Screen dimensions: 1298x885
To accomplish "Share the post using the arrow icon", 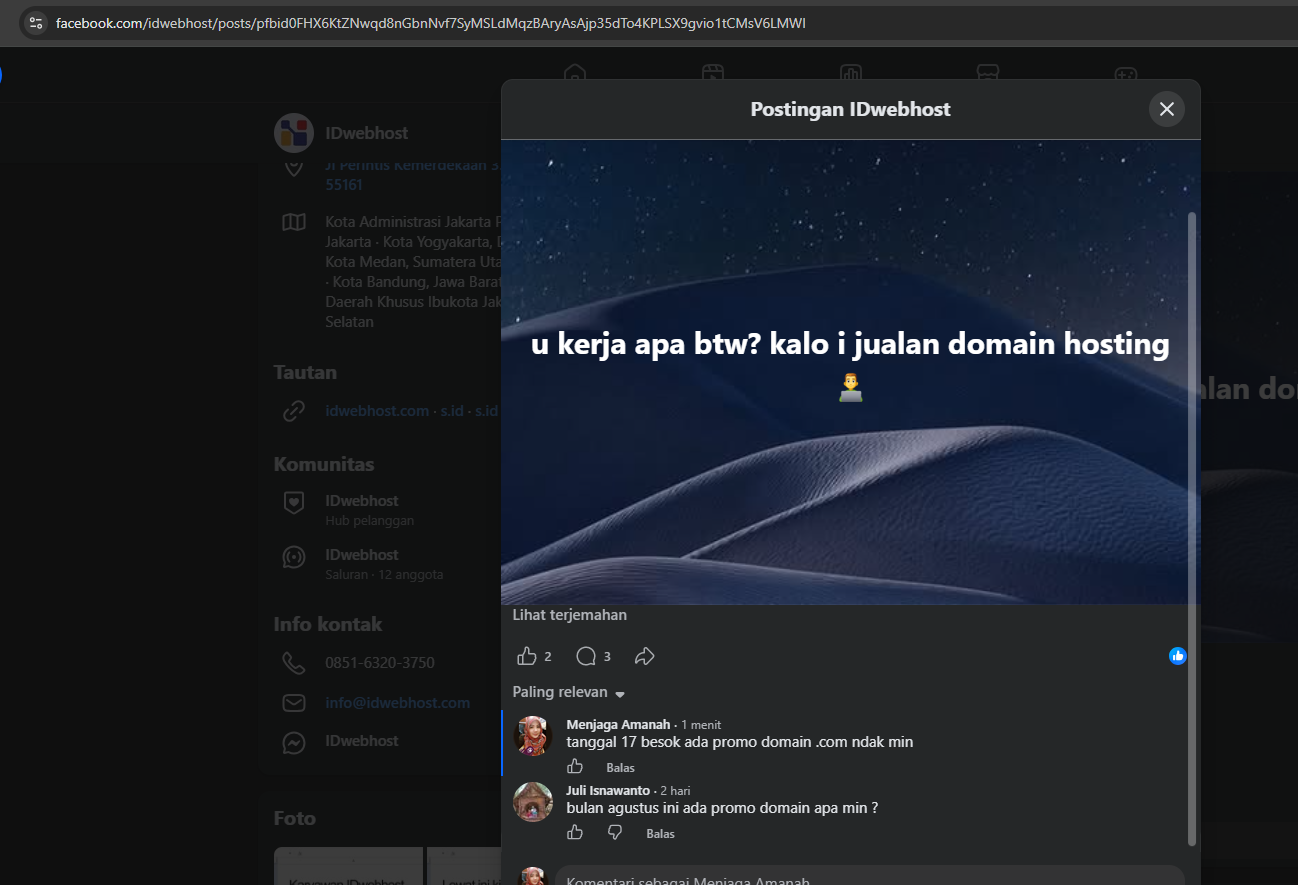I will [645, 656].
